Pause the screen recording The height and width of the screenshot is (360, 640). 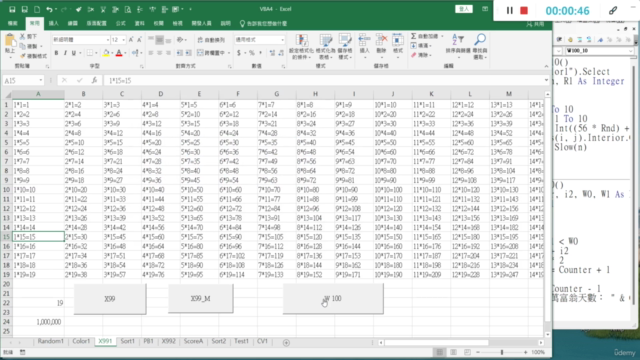point(509,11)
